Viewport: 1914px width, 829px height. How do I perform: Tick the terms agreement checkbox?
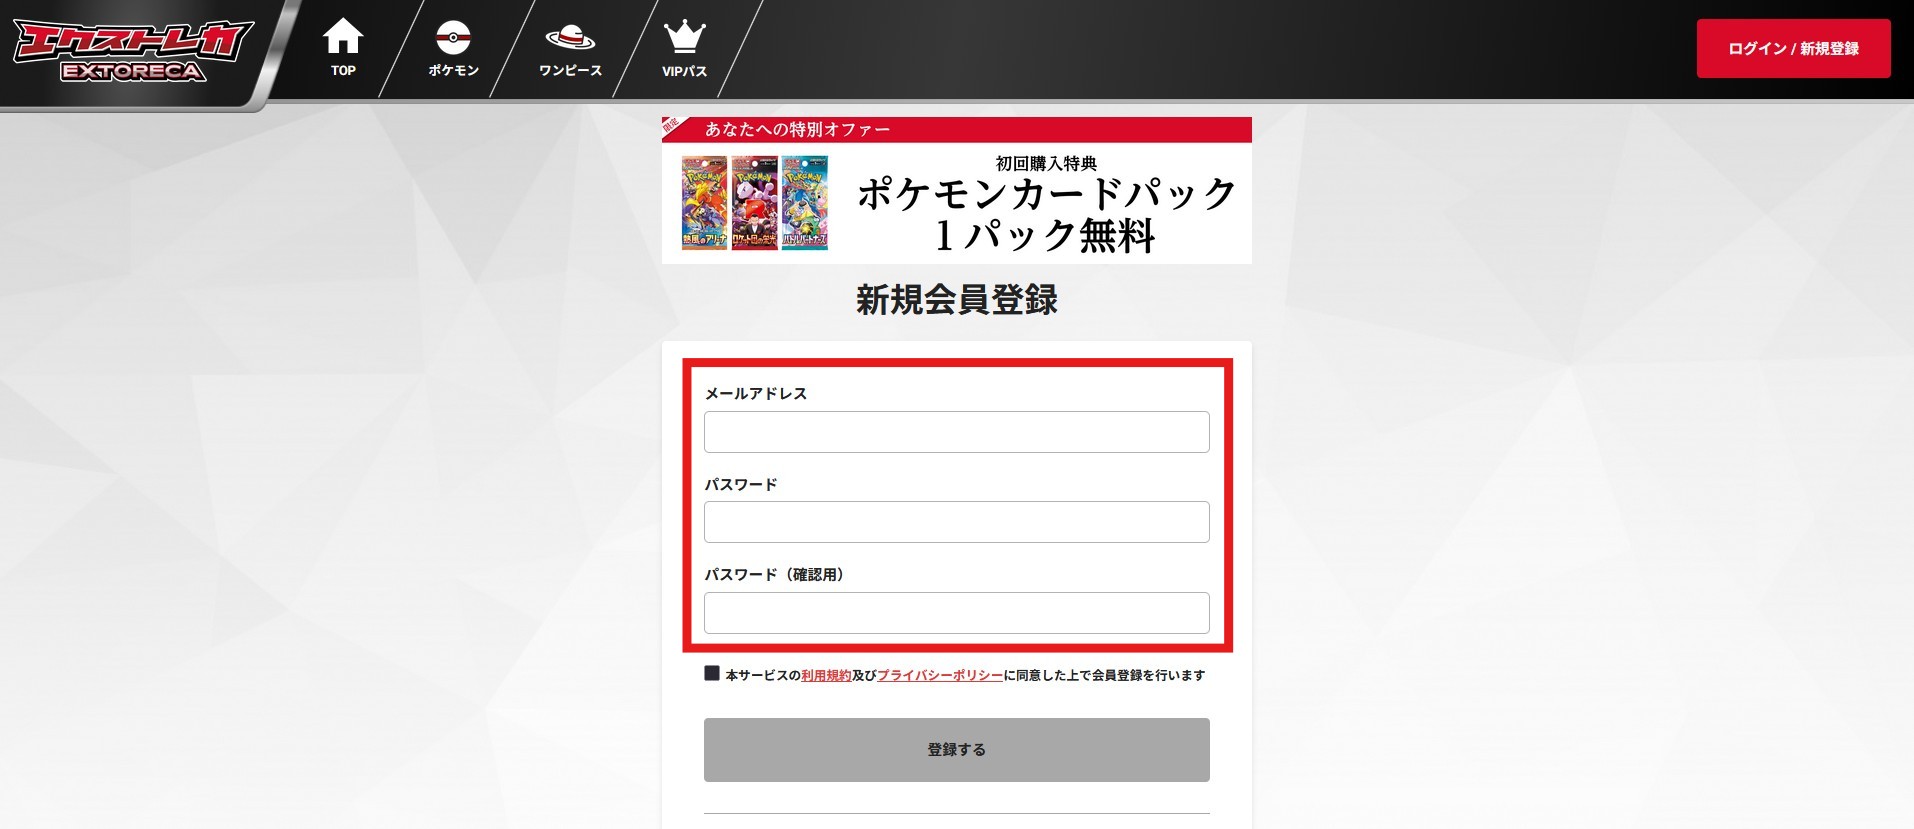tap(712, 673)
